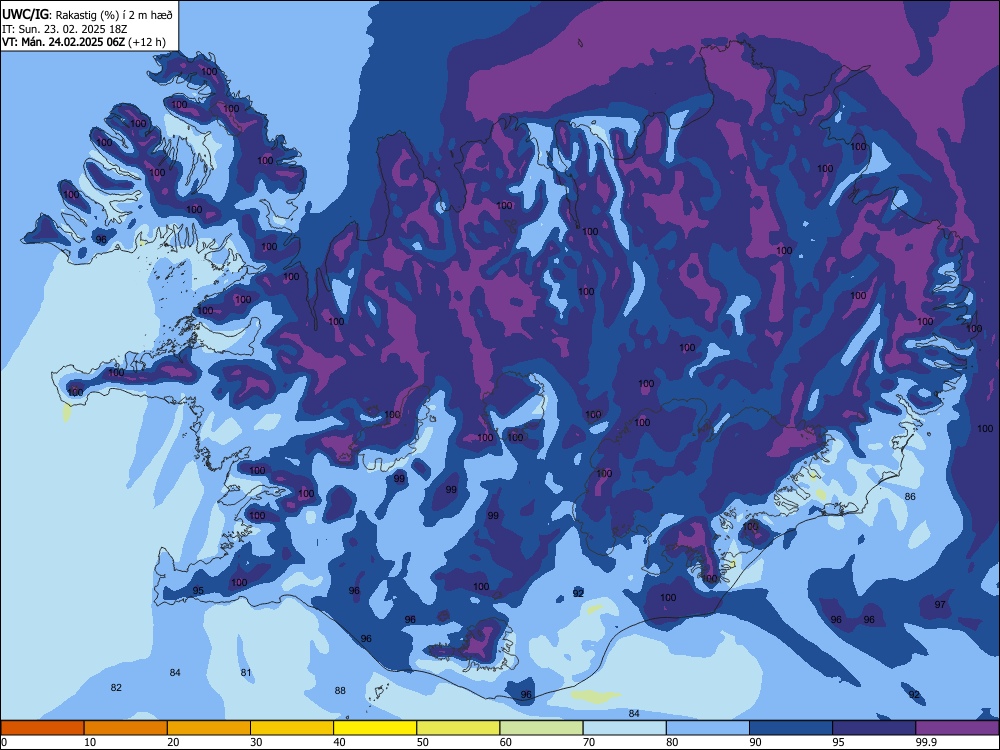
Task: Click the '10' legend tick label
Action: point(90,742)
